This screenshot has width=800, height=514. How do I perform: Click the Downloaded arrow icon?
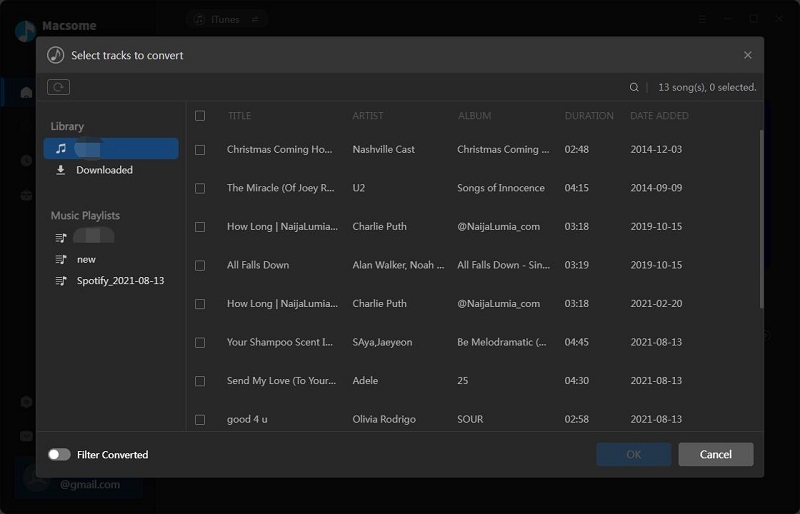61,170
